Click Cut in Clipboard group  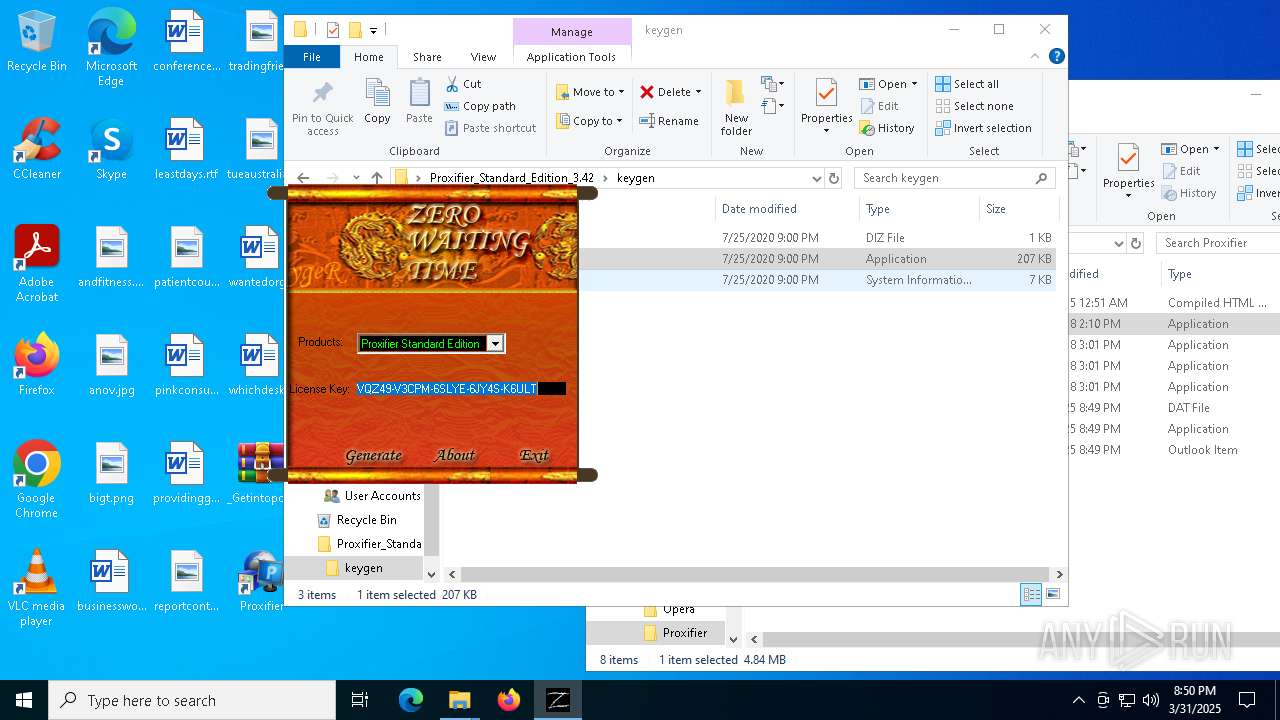point(463,84)
